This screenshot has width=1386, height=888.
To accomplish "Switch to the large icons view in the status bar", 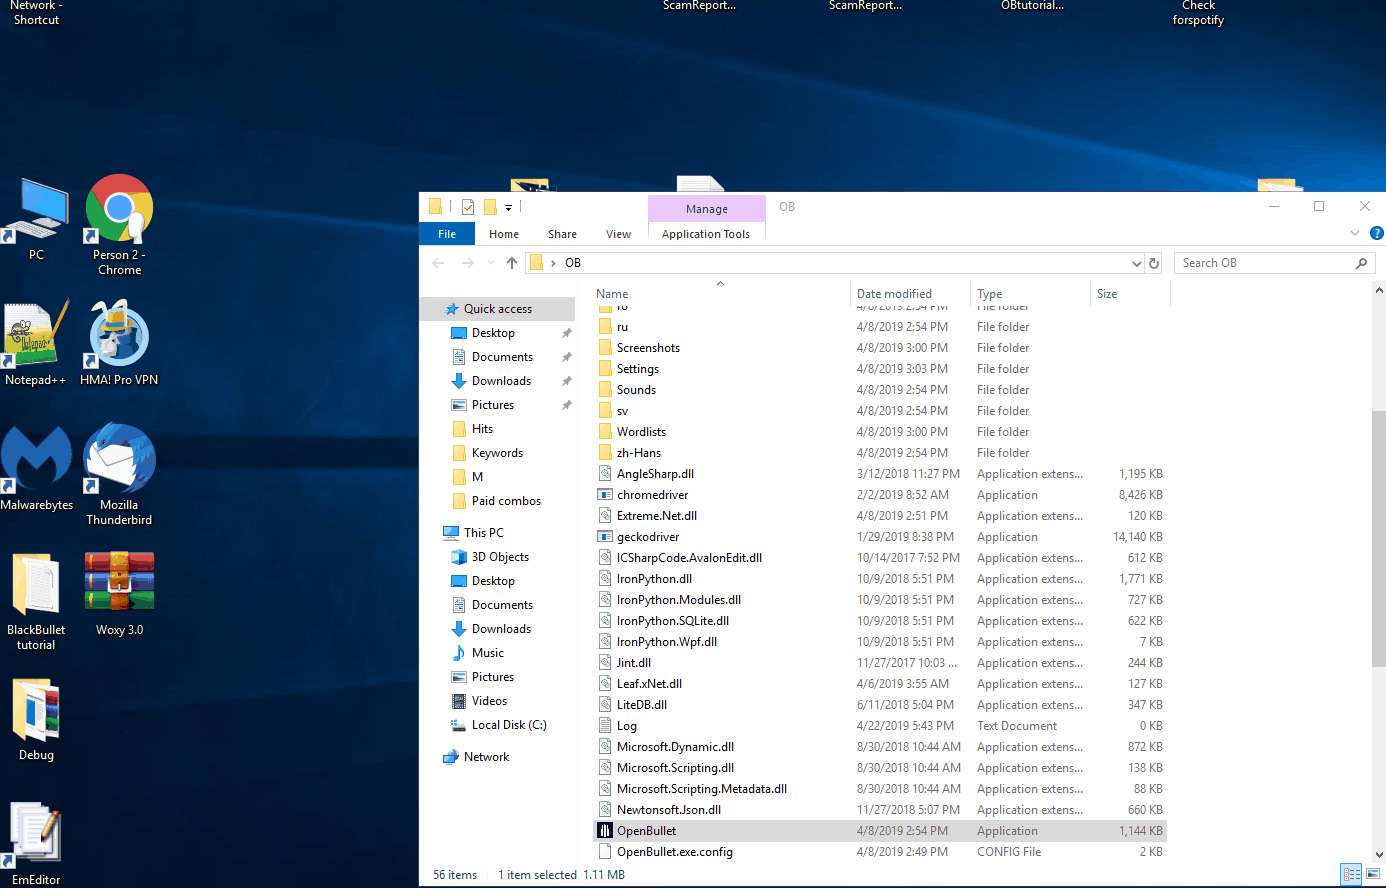I will coord(1372,874).
